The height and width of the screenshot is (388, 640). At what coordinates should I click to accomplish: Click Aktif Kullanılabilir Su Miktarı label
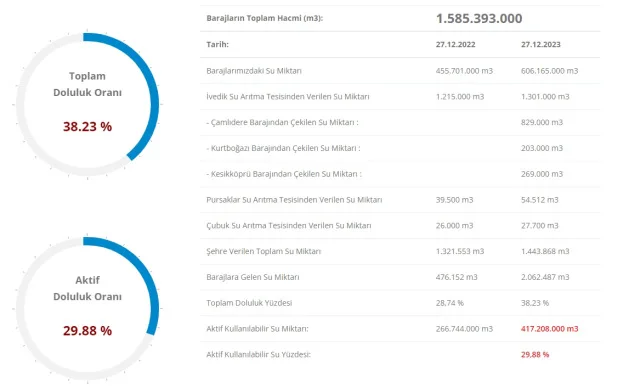pyautogui.click(x=257, y=329)
